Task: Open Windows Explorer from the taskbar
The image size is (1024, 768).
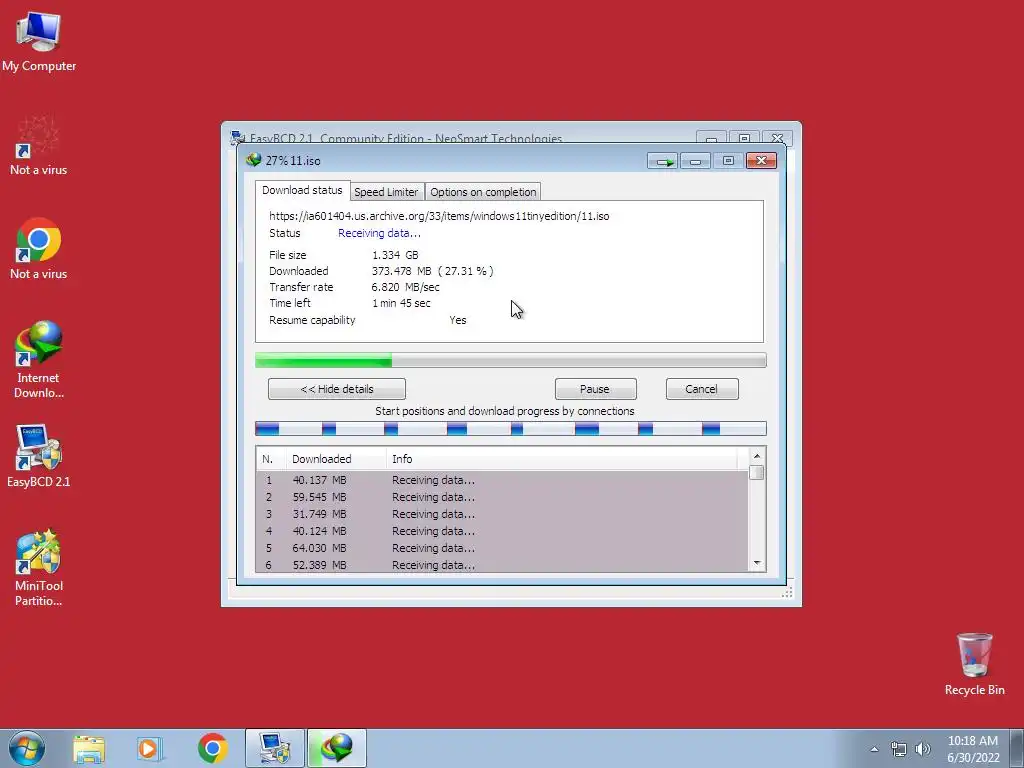Action: (89, 748)
